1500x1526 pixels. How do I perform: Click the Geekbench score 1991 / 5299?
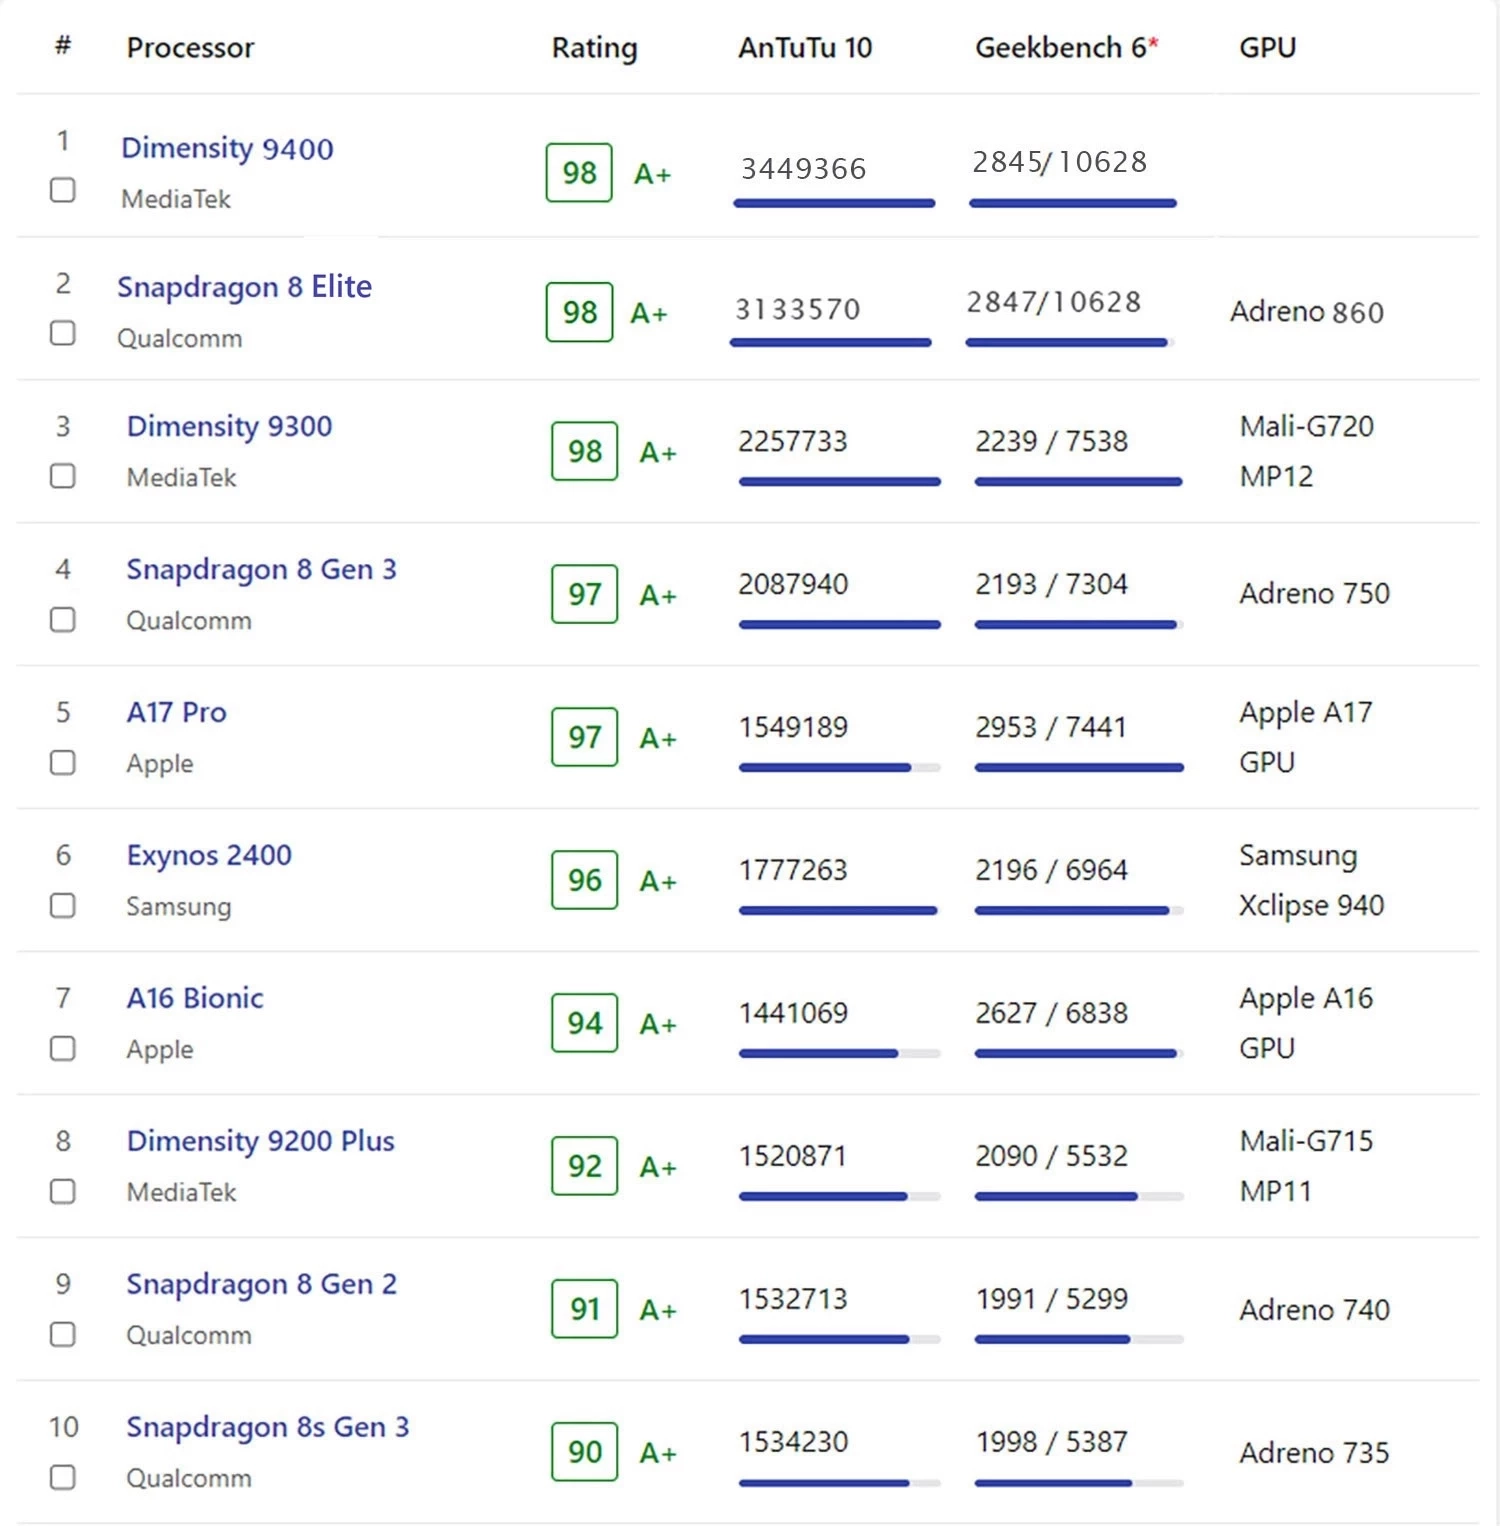coord(1052,1299)
